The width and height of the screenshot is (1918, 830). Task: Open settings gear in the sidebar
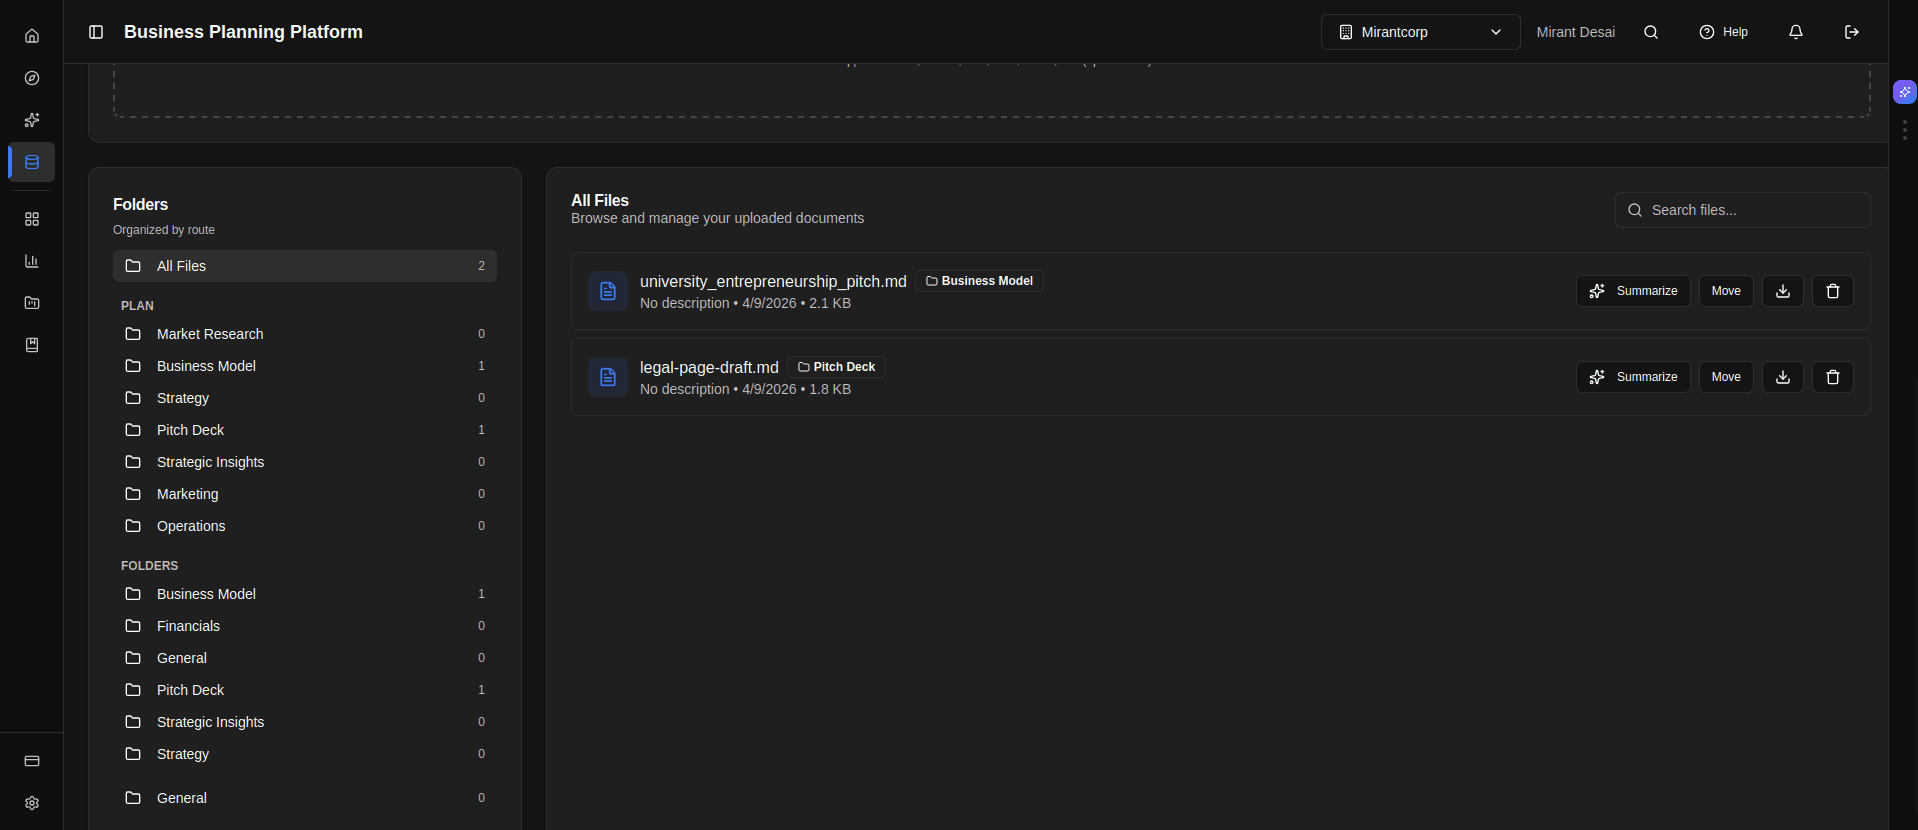[x=32, y=803]
